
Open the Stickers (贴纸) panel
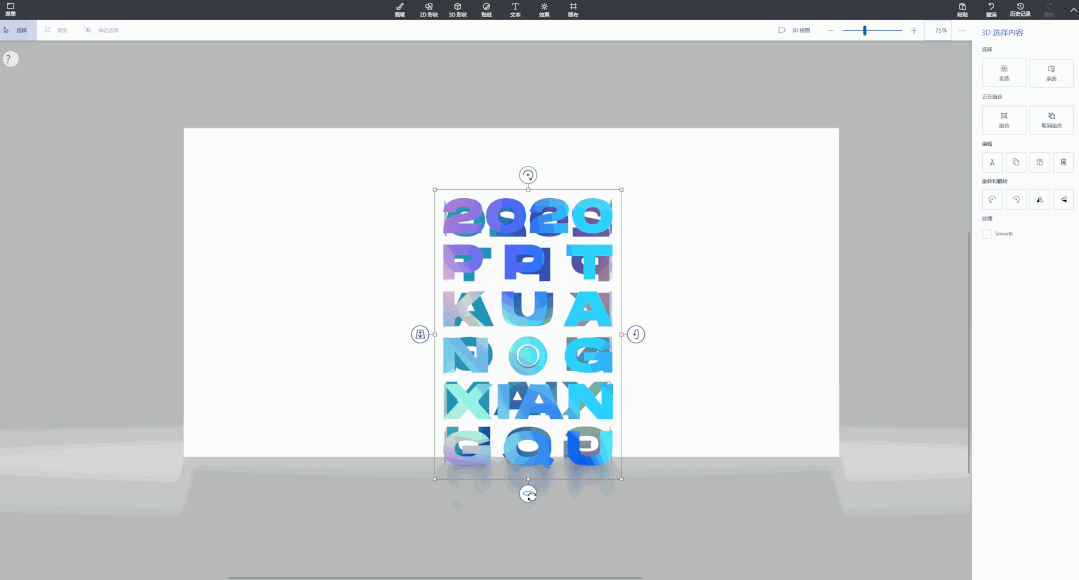tap(487, 10)
